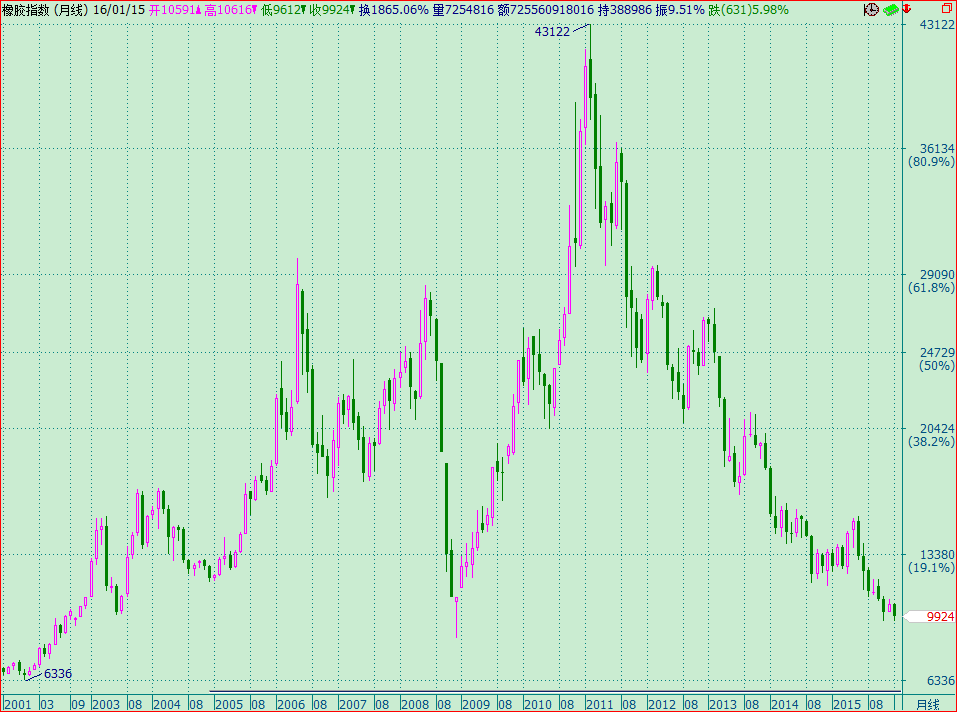Click the 2001 label on the time axis
Image resolution: width=957 pixels, height=712 pixels.
[x=17, y=705]
